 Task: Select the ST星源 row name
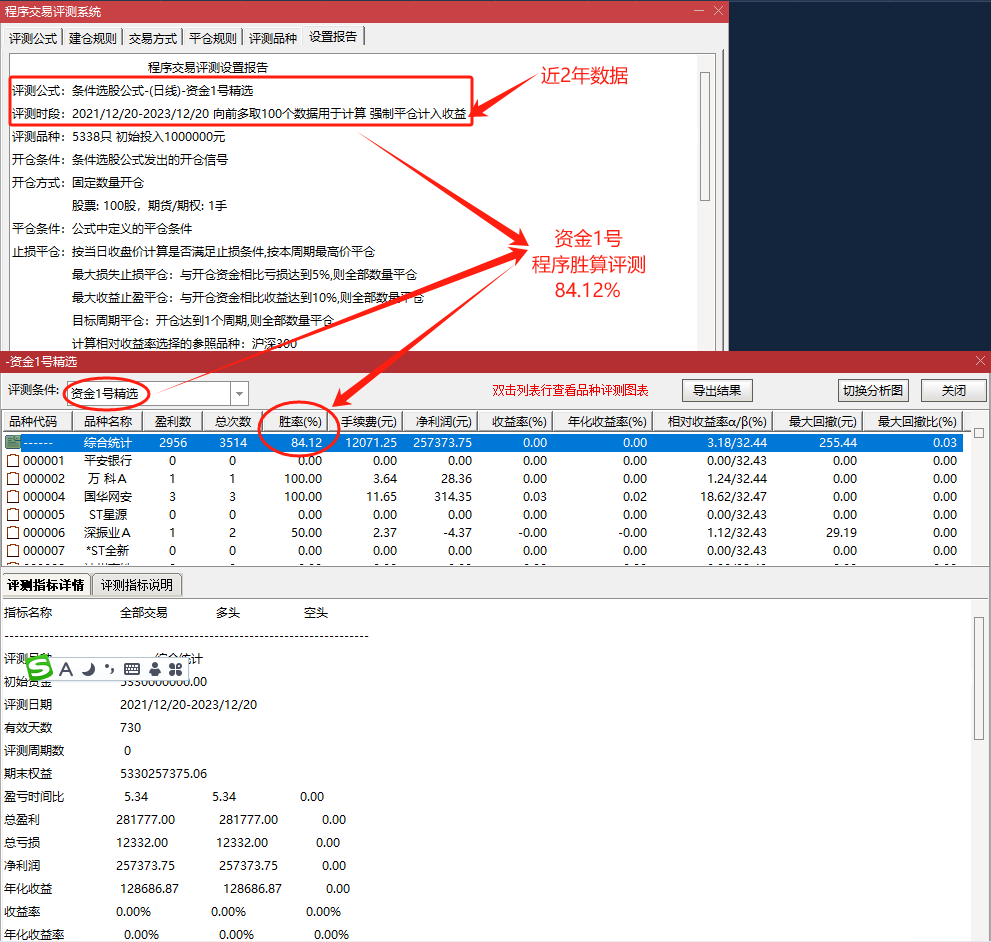click(107, 515)
